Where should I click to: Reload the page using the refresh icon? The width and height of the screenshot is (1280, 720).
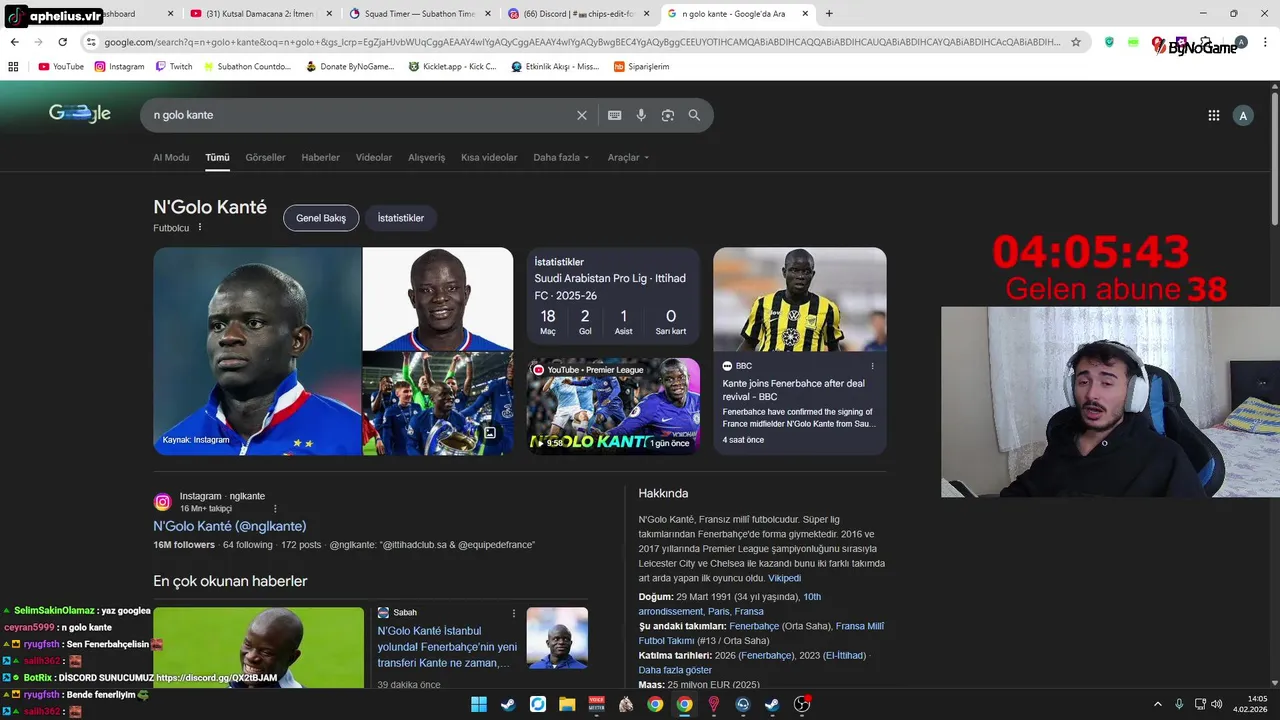[x=63, y=42]
